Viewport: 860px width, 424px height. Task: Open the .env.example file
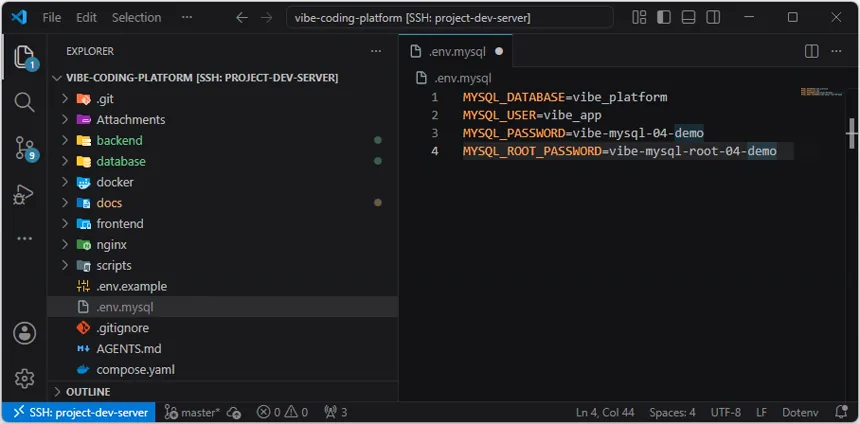(x=223, y=286)
